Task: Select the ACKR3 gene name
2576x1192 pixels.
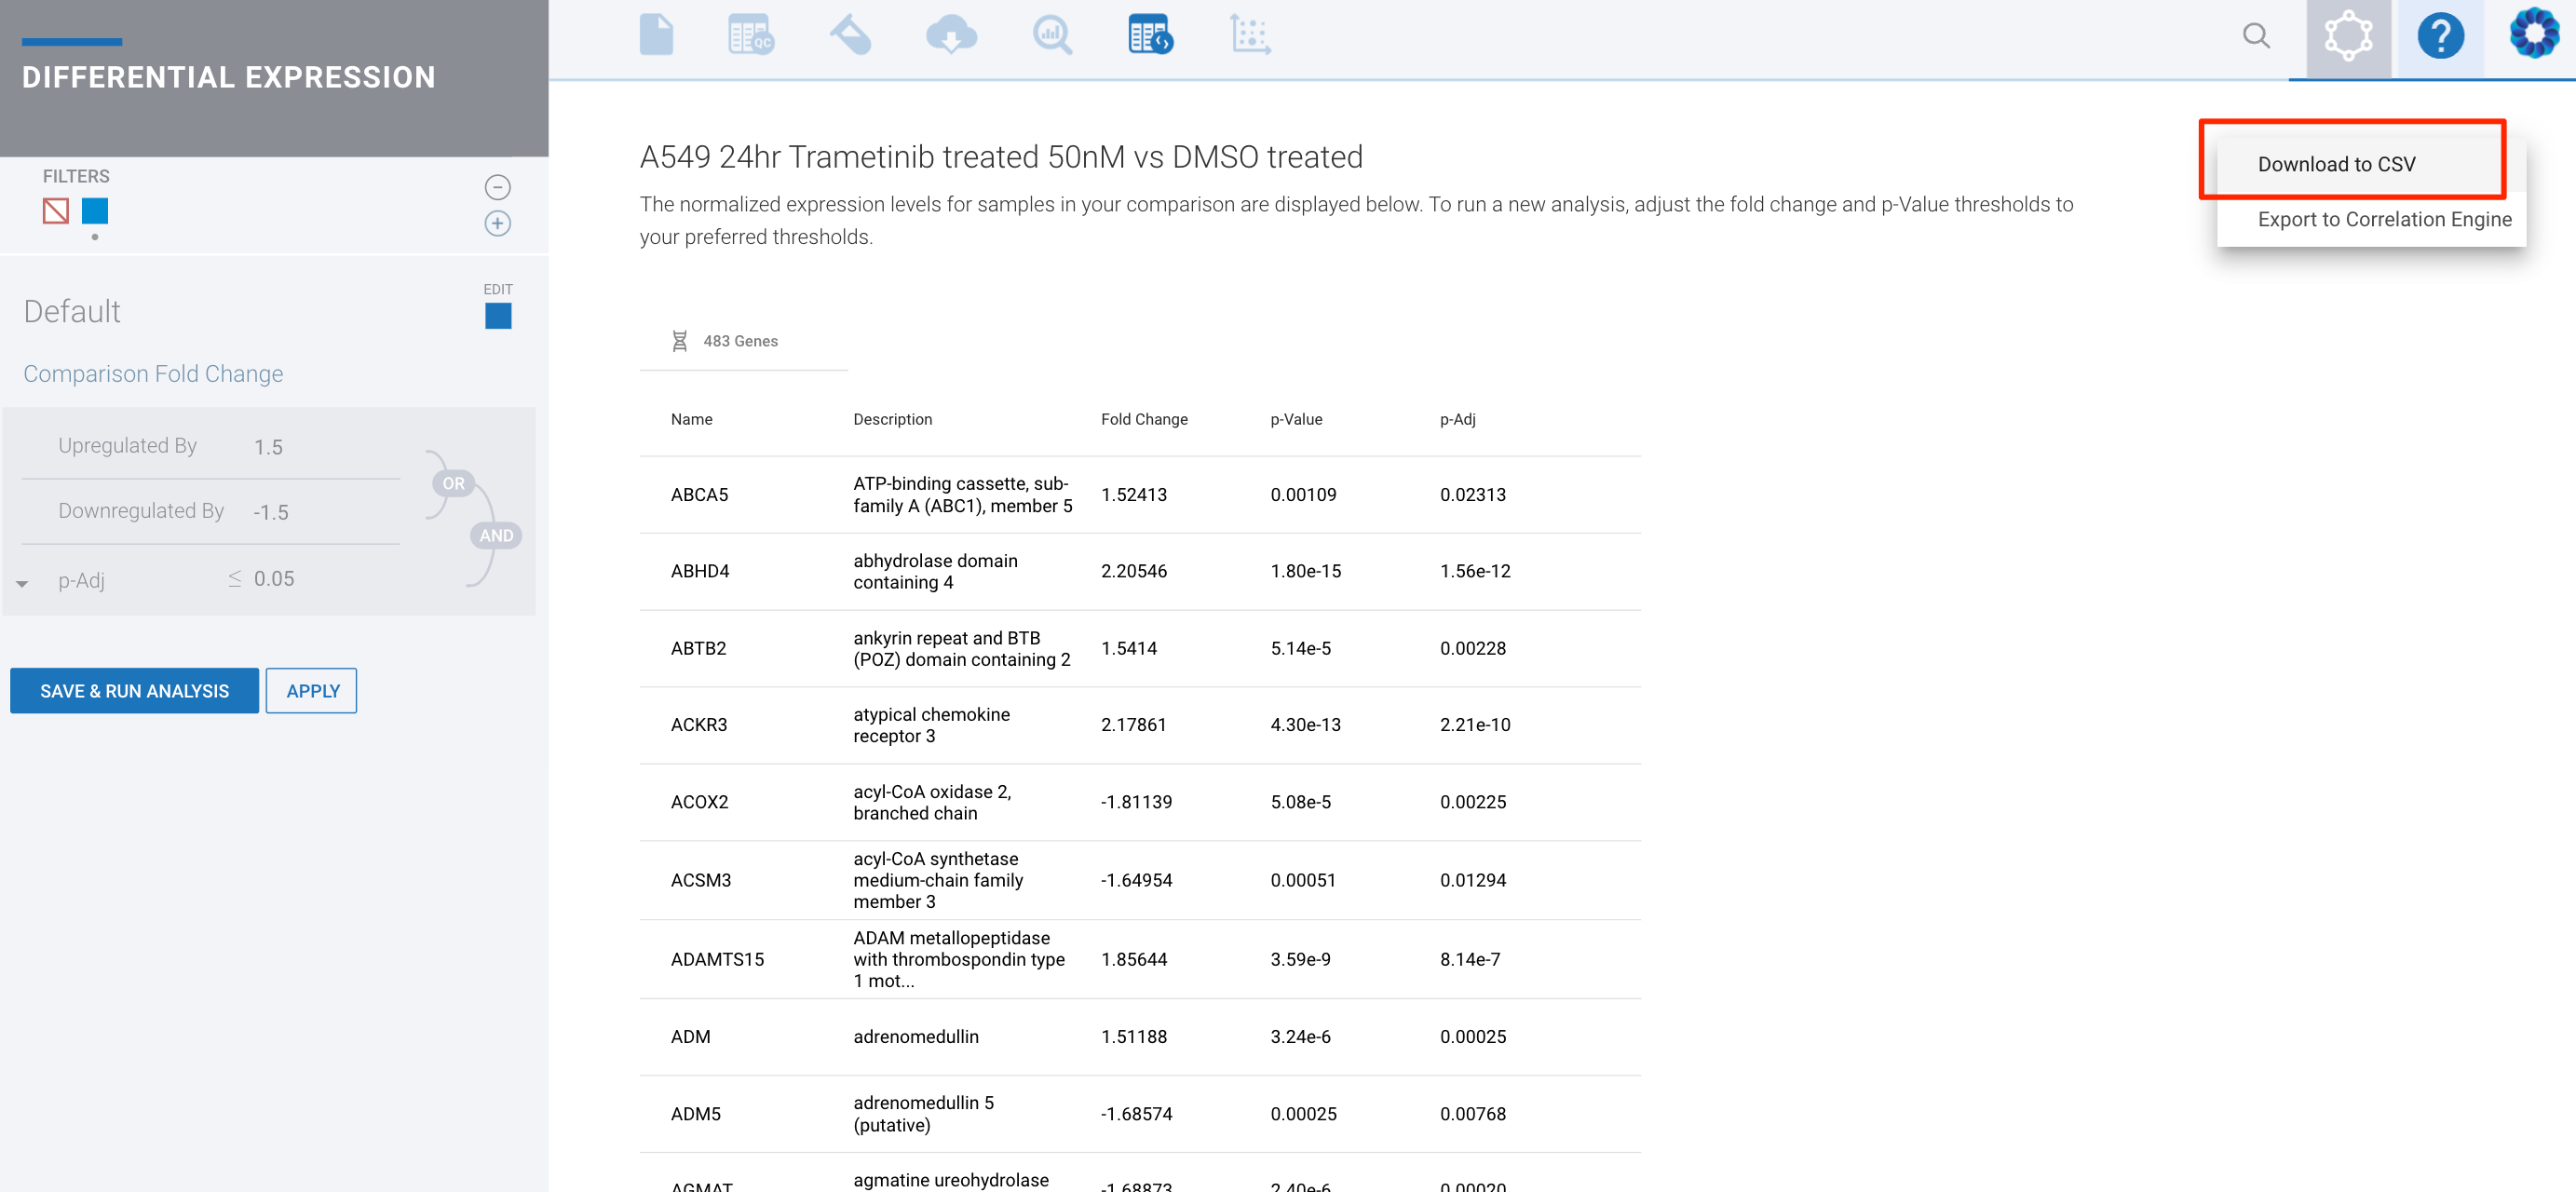Action: [699, 724]
